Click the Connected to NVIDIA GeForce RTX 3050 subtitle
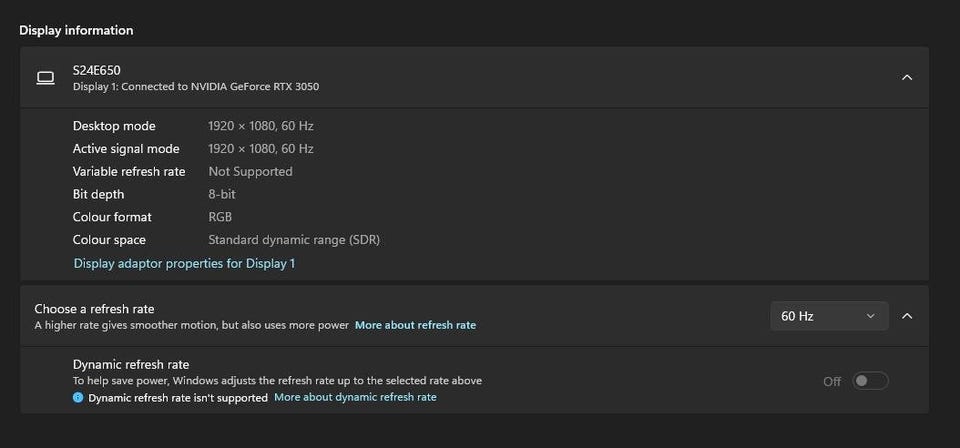 [196, 87]
